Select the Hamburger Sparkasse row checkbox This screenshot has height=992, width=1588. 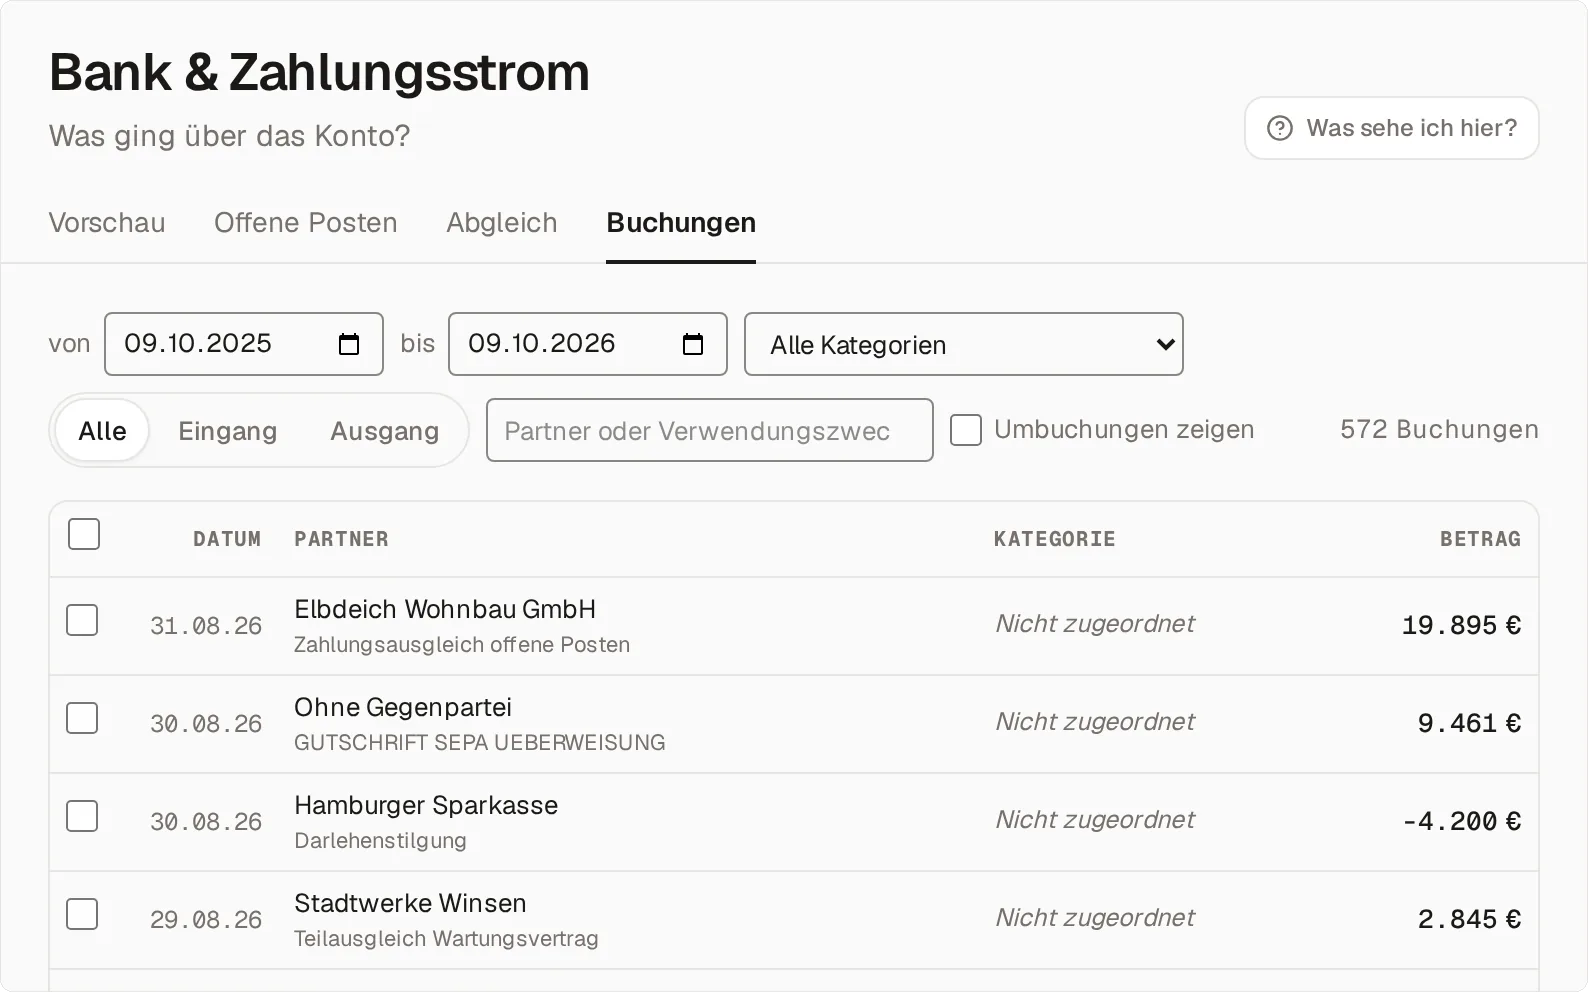82,816
